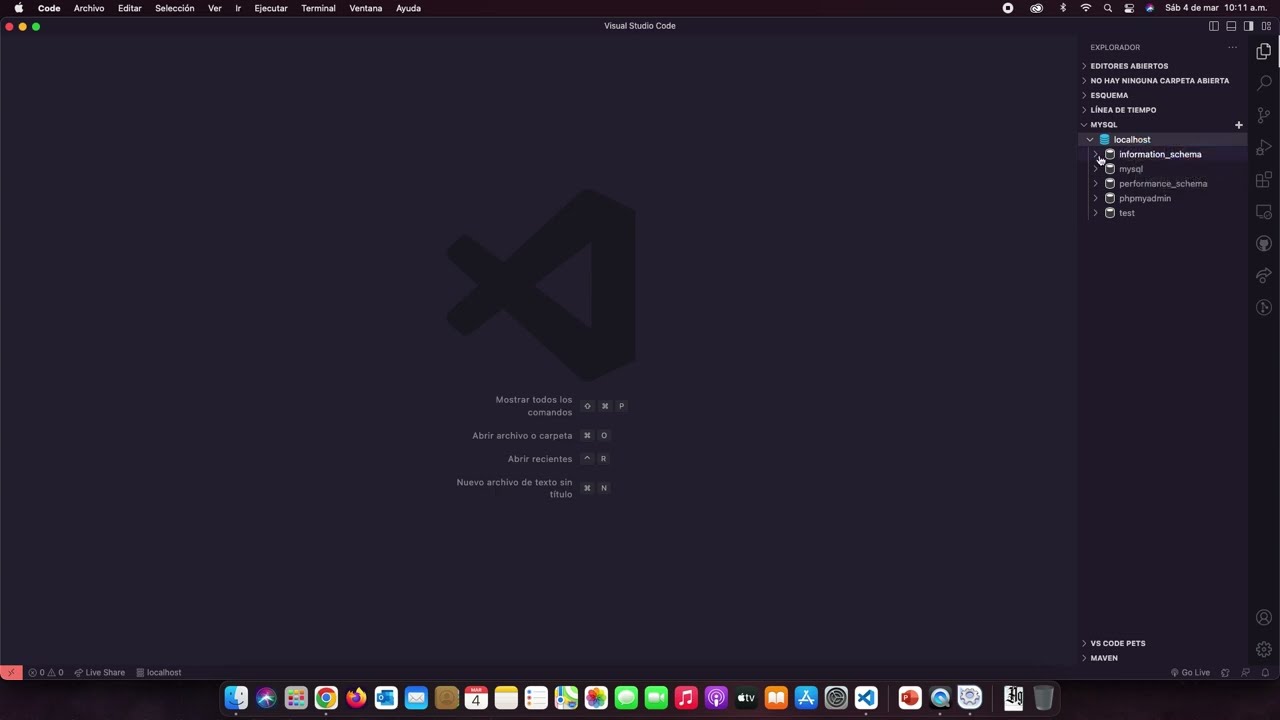Expand the VS Code Pets section
1280x720 pixels.
[1162, 643]
